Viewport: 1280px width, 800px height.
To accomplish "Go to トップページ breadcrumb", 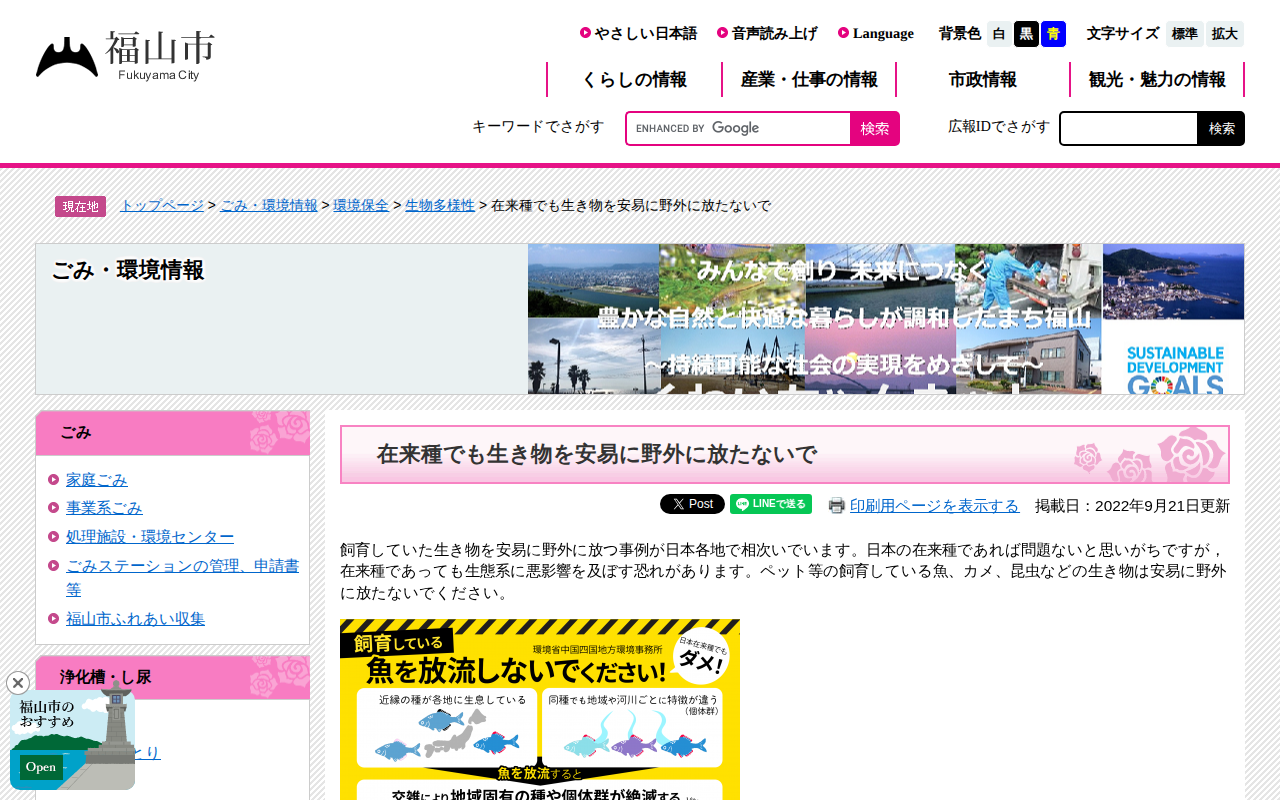I will pyautogui.click(x=162, y=205).
